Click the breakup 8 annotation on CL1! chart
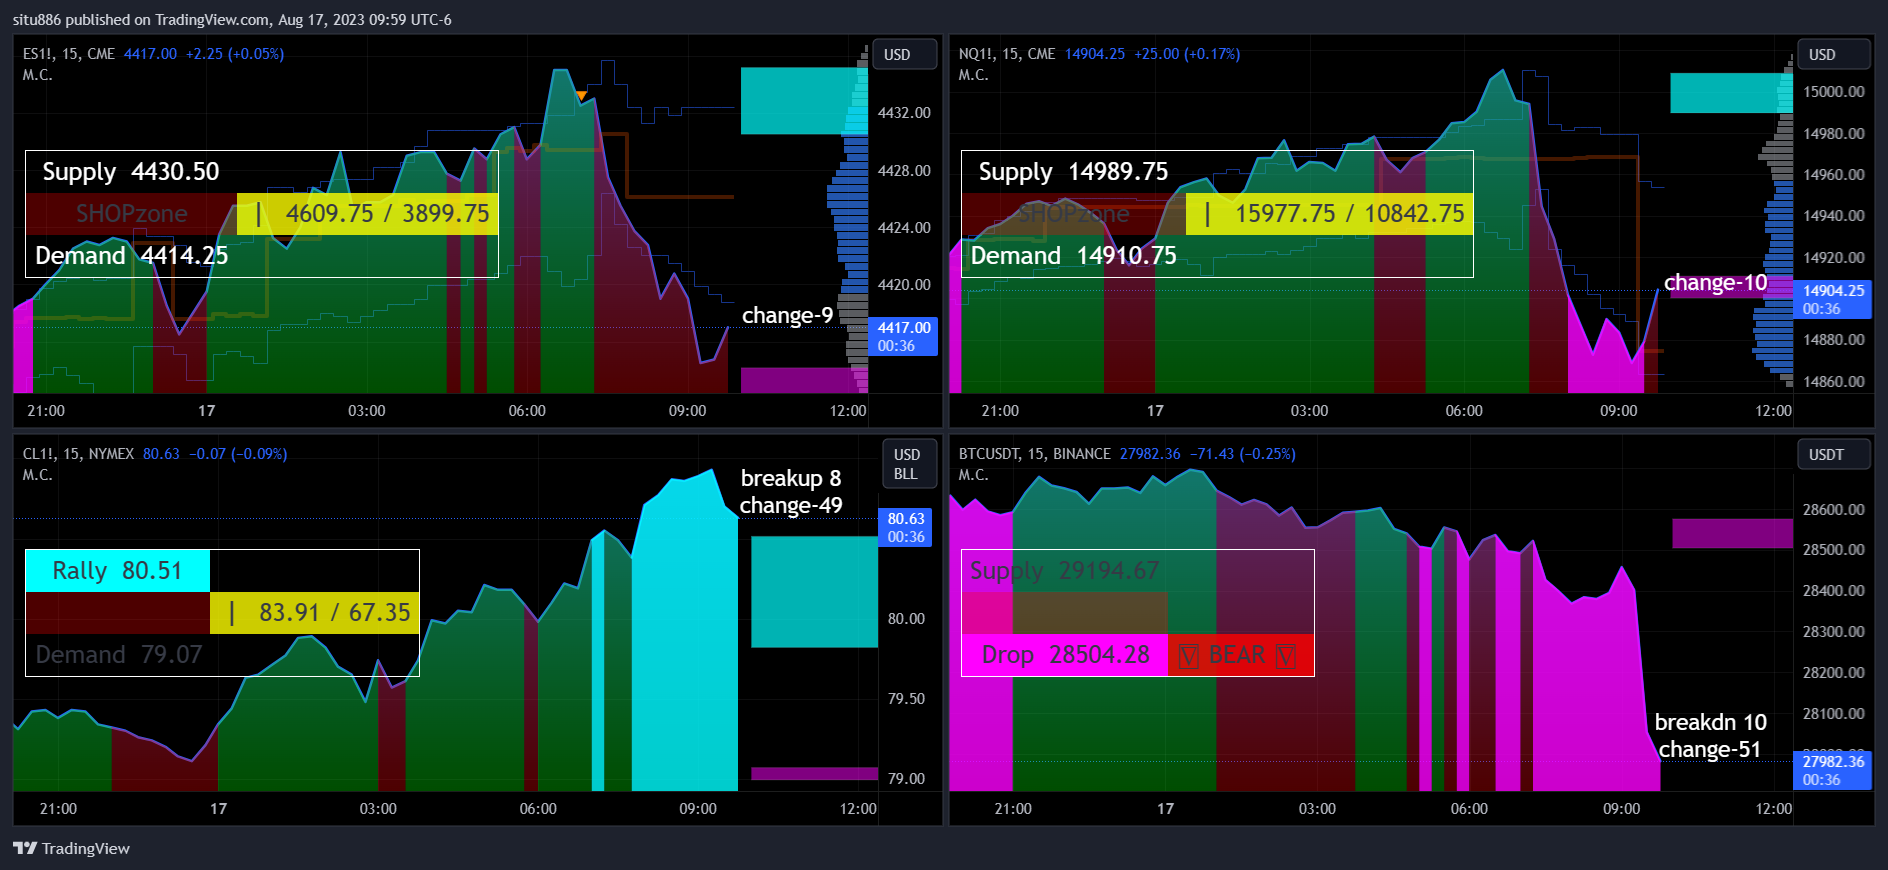The height and width of the screenshot is (870, 1888). (x=791, y=479)
